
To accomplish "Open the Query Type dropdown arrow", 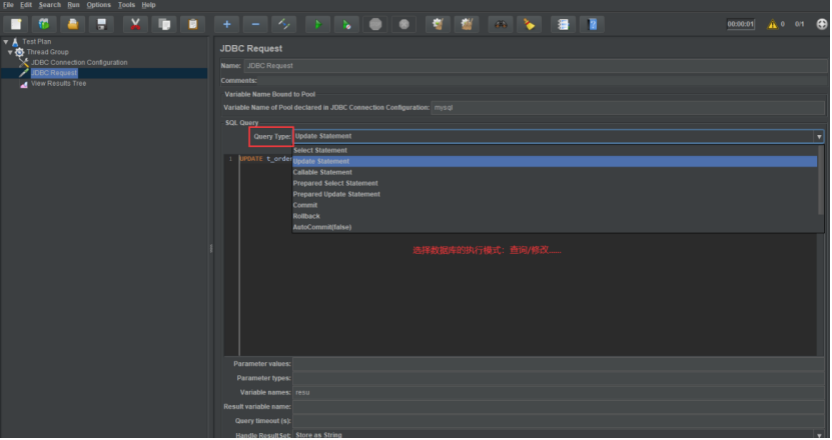I will [818, 136].
